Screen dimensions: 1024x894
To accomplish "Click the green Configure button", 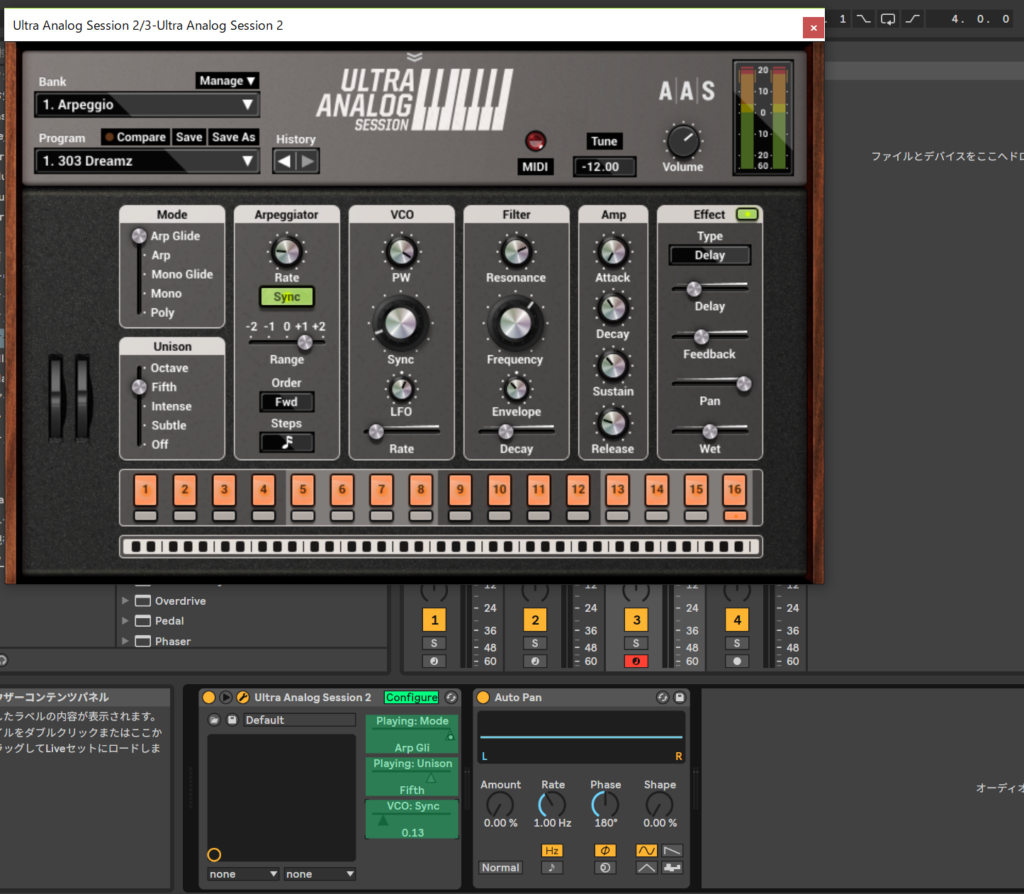I will pos(411,697).
